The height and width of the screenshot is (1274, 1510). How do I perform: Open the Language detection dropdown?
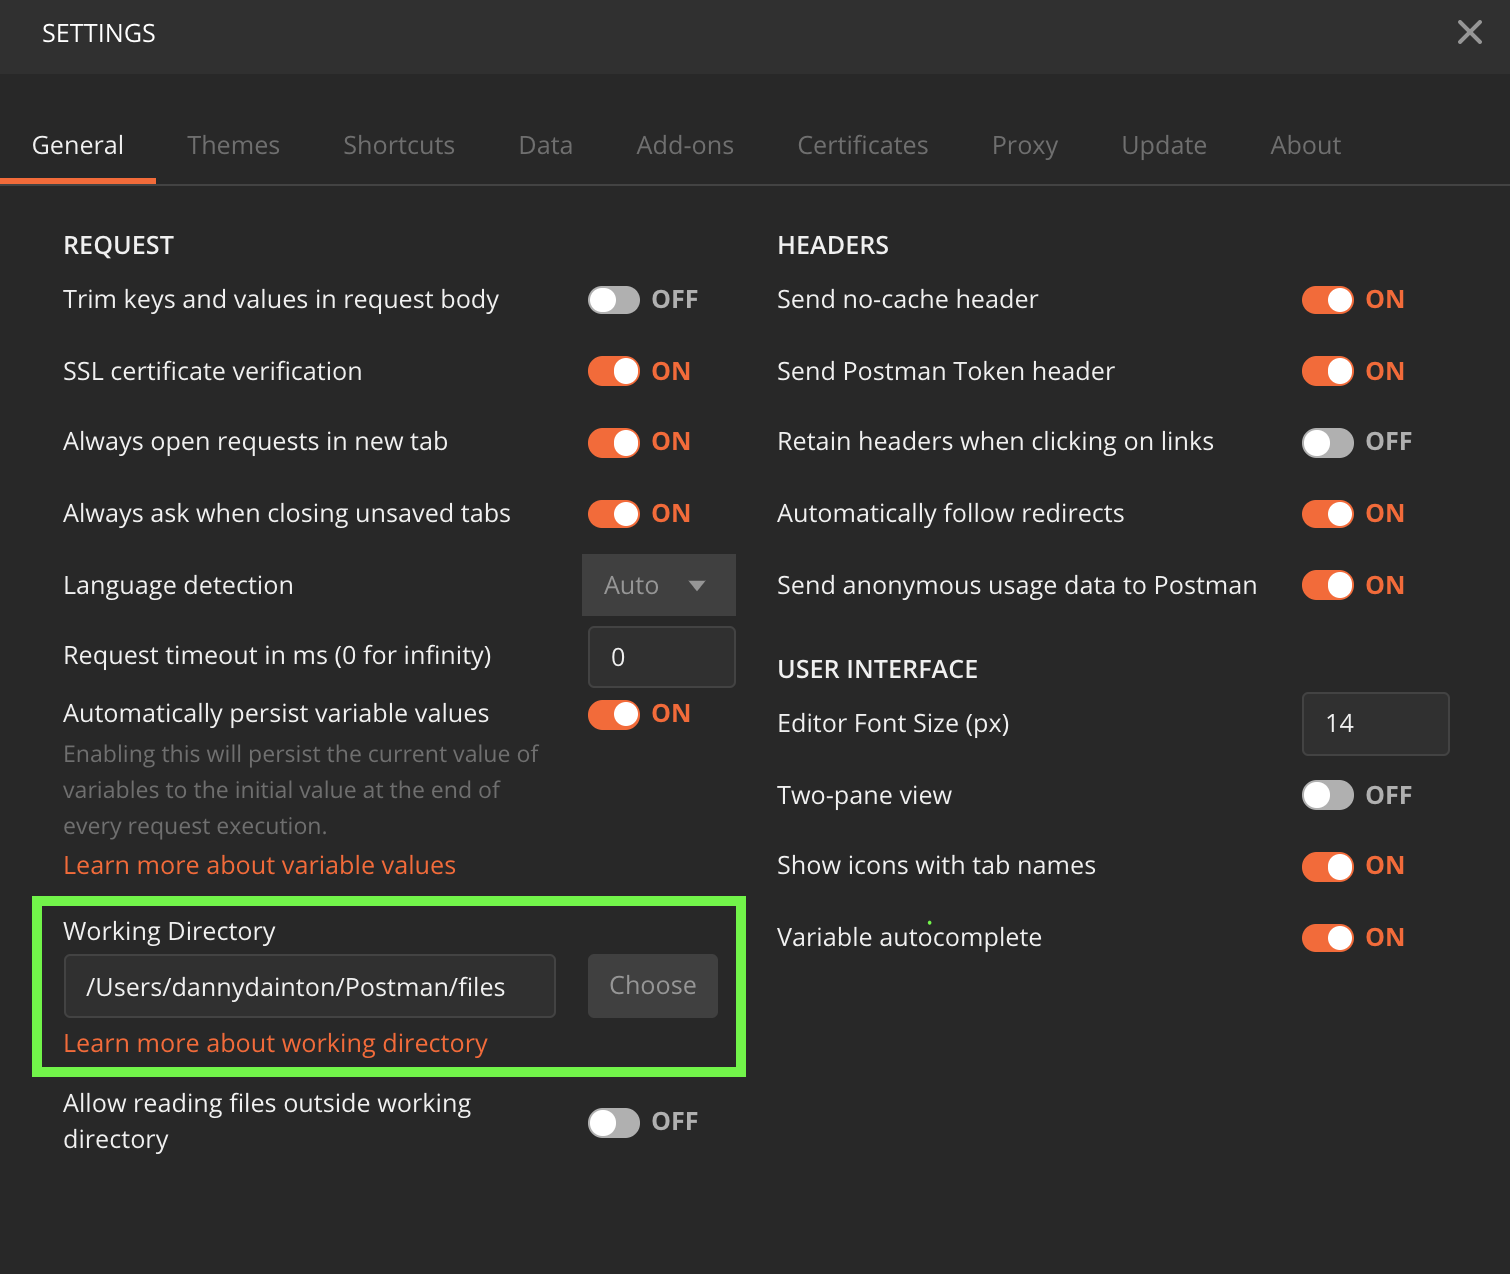click(659, 585)
